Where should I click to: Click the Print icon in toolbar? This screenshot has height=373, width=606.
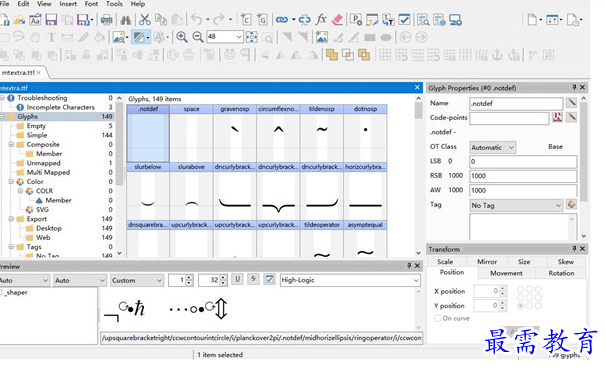coord(106,19)
